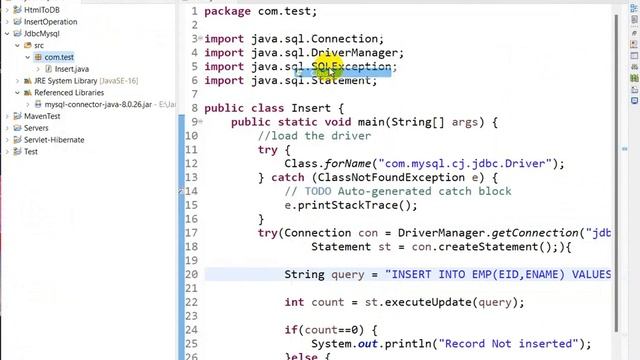The image size is (640, 360).
Task: Click class name 'Insert' on line 8
Action: [311, 108]
